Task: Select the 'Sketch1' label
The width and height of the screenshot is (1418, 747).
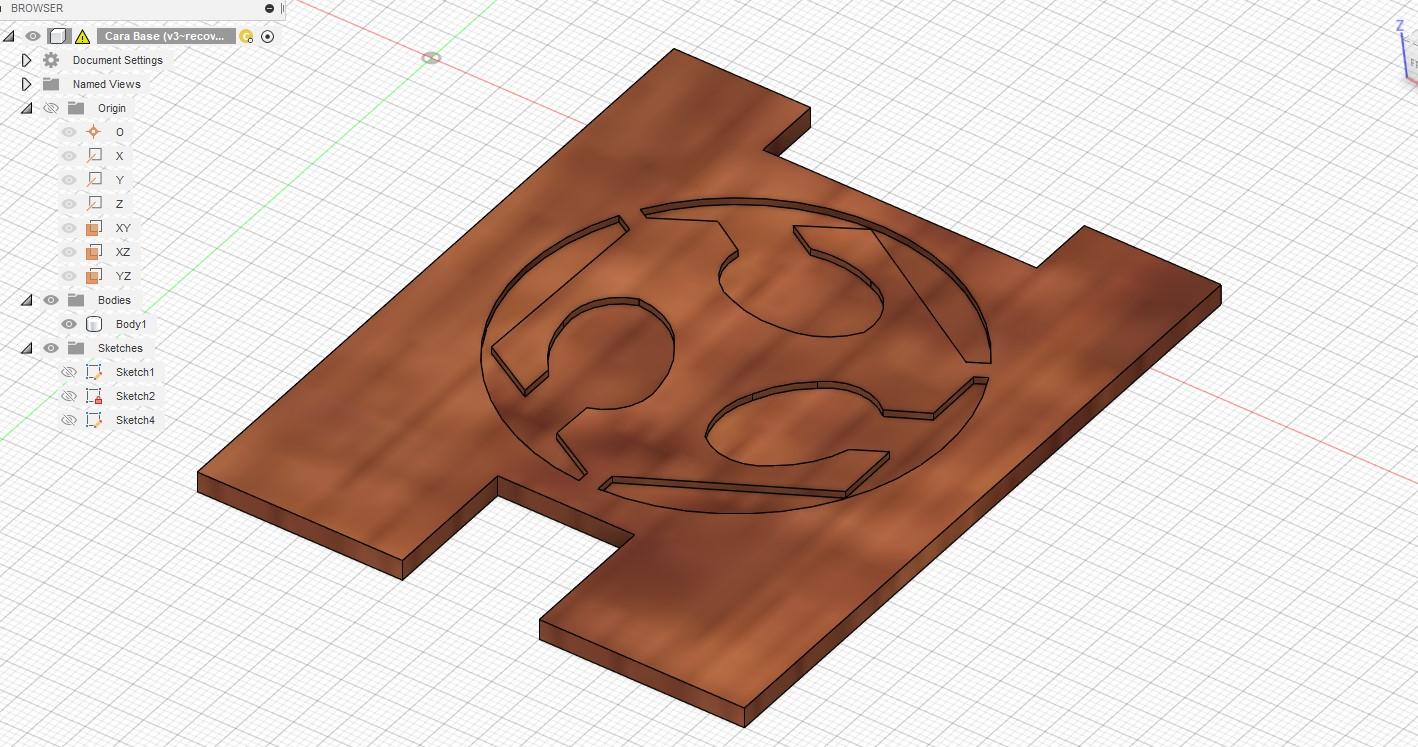Action: point(135,372)
